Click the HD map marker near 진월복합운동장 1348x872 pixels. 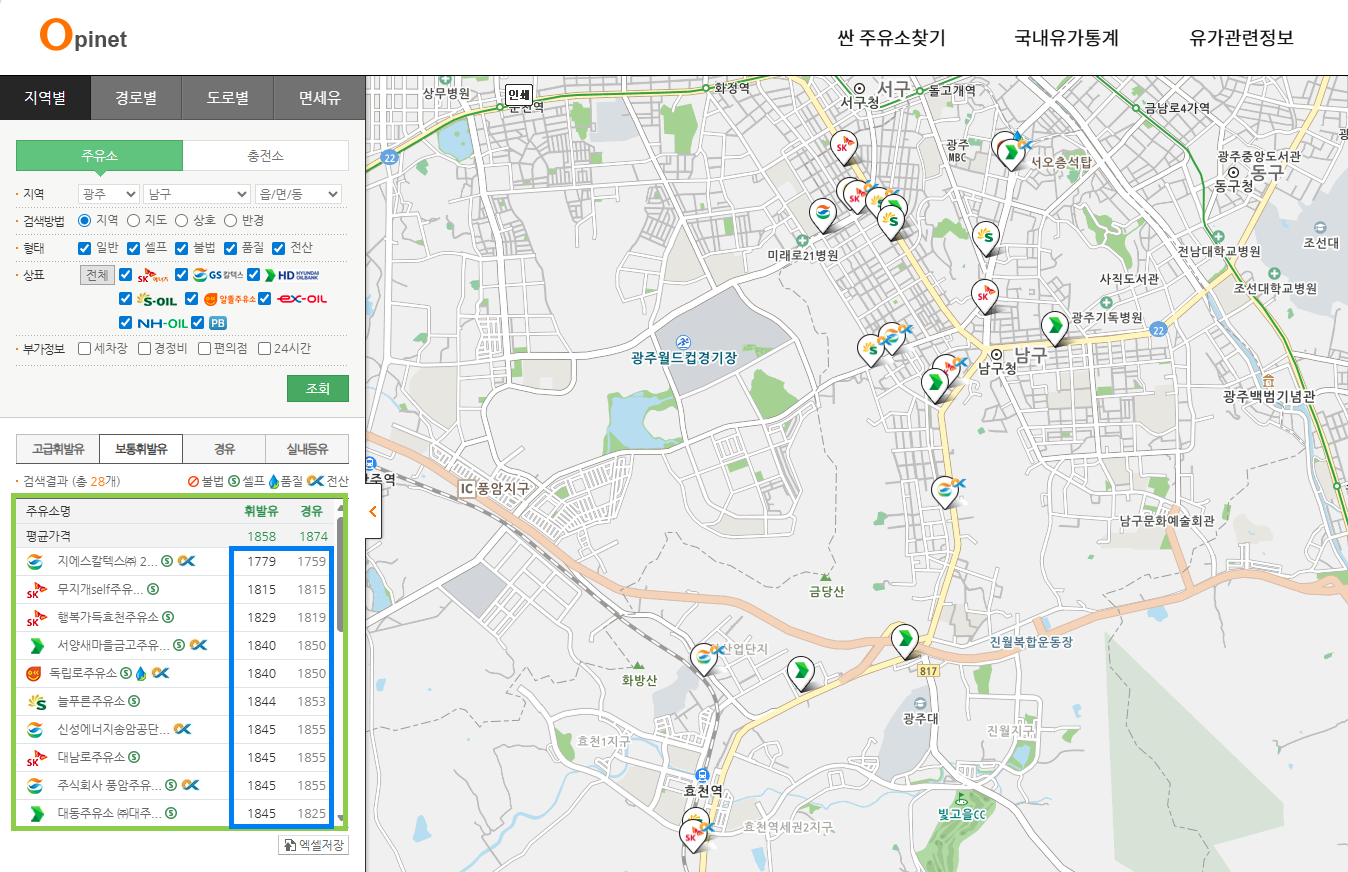[905, 640]
